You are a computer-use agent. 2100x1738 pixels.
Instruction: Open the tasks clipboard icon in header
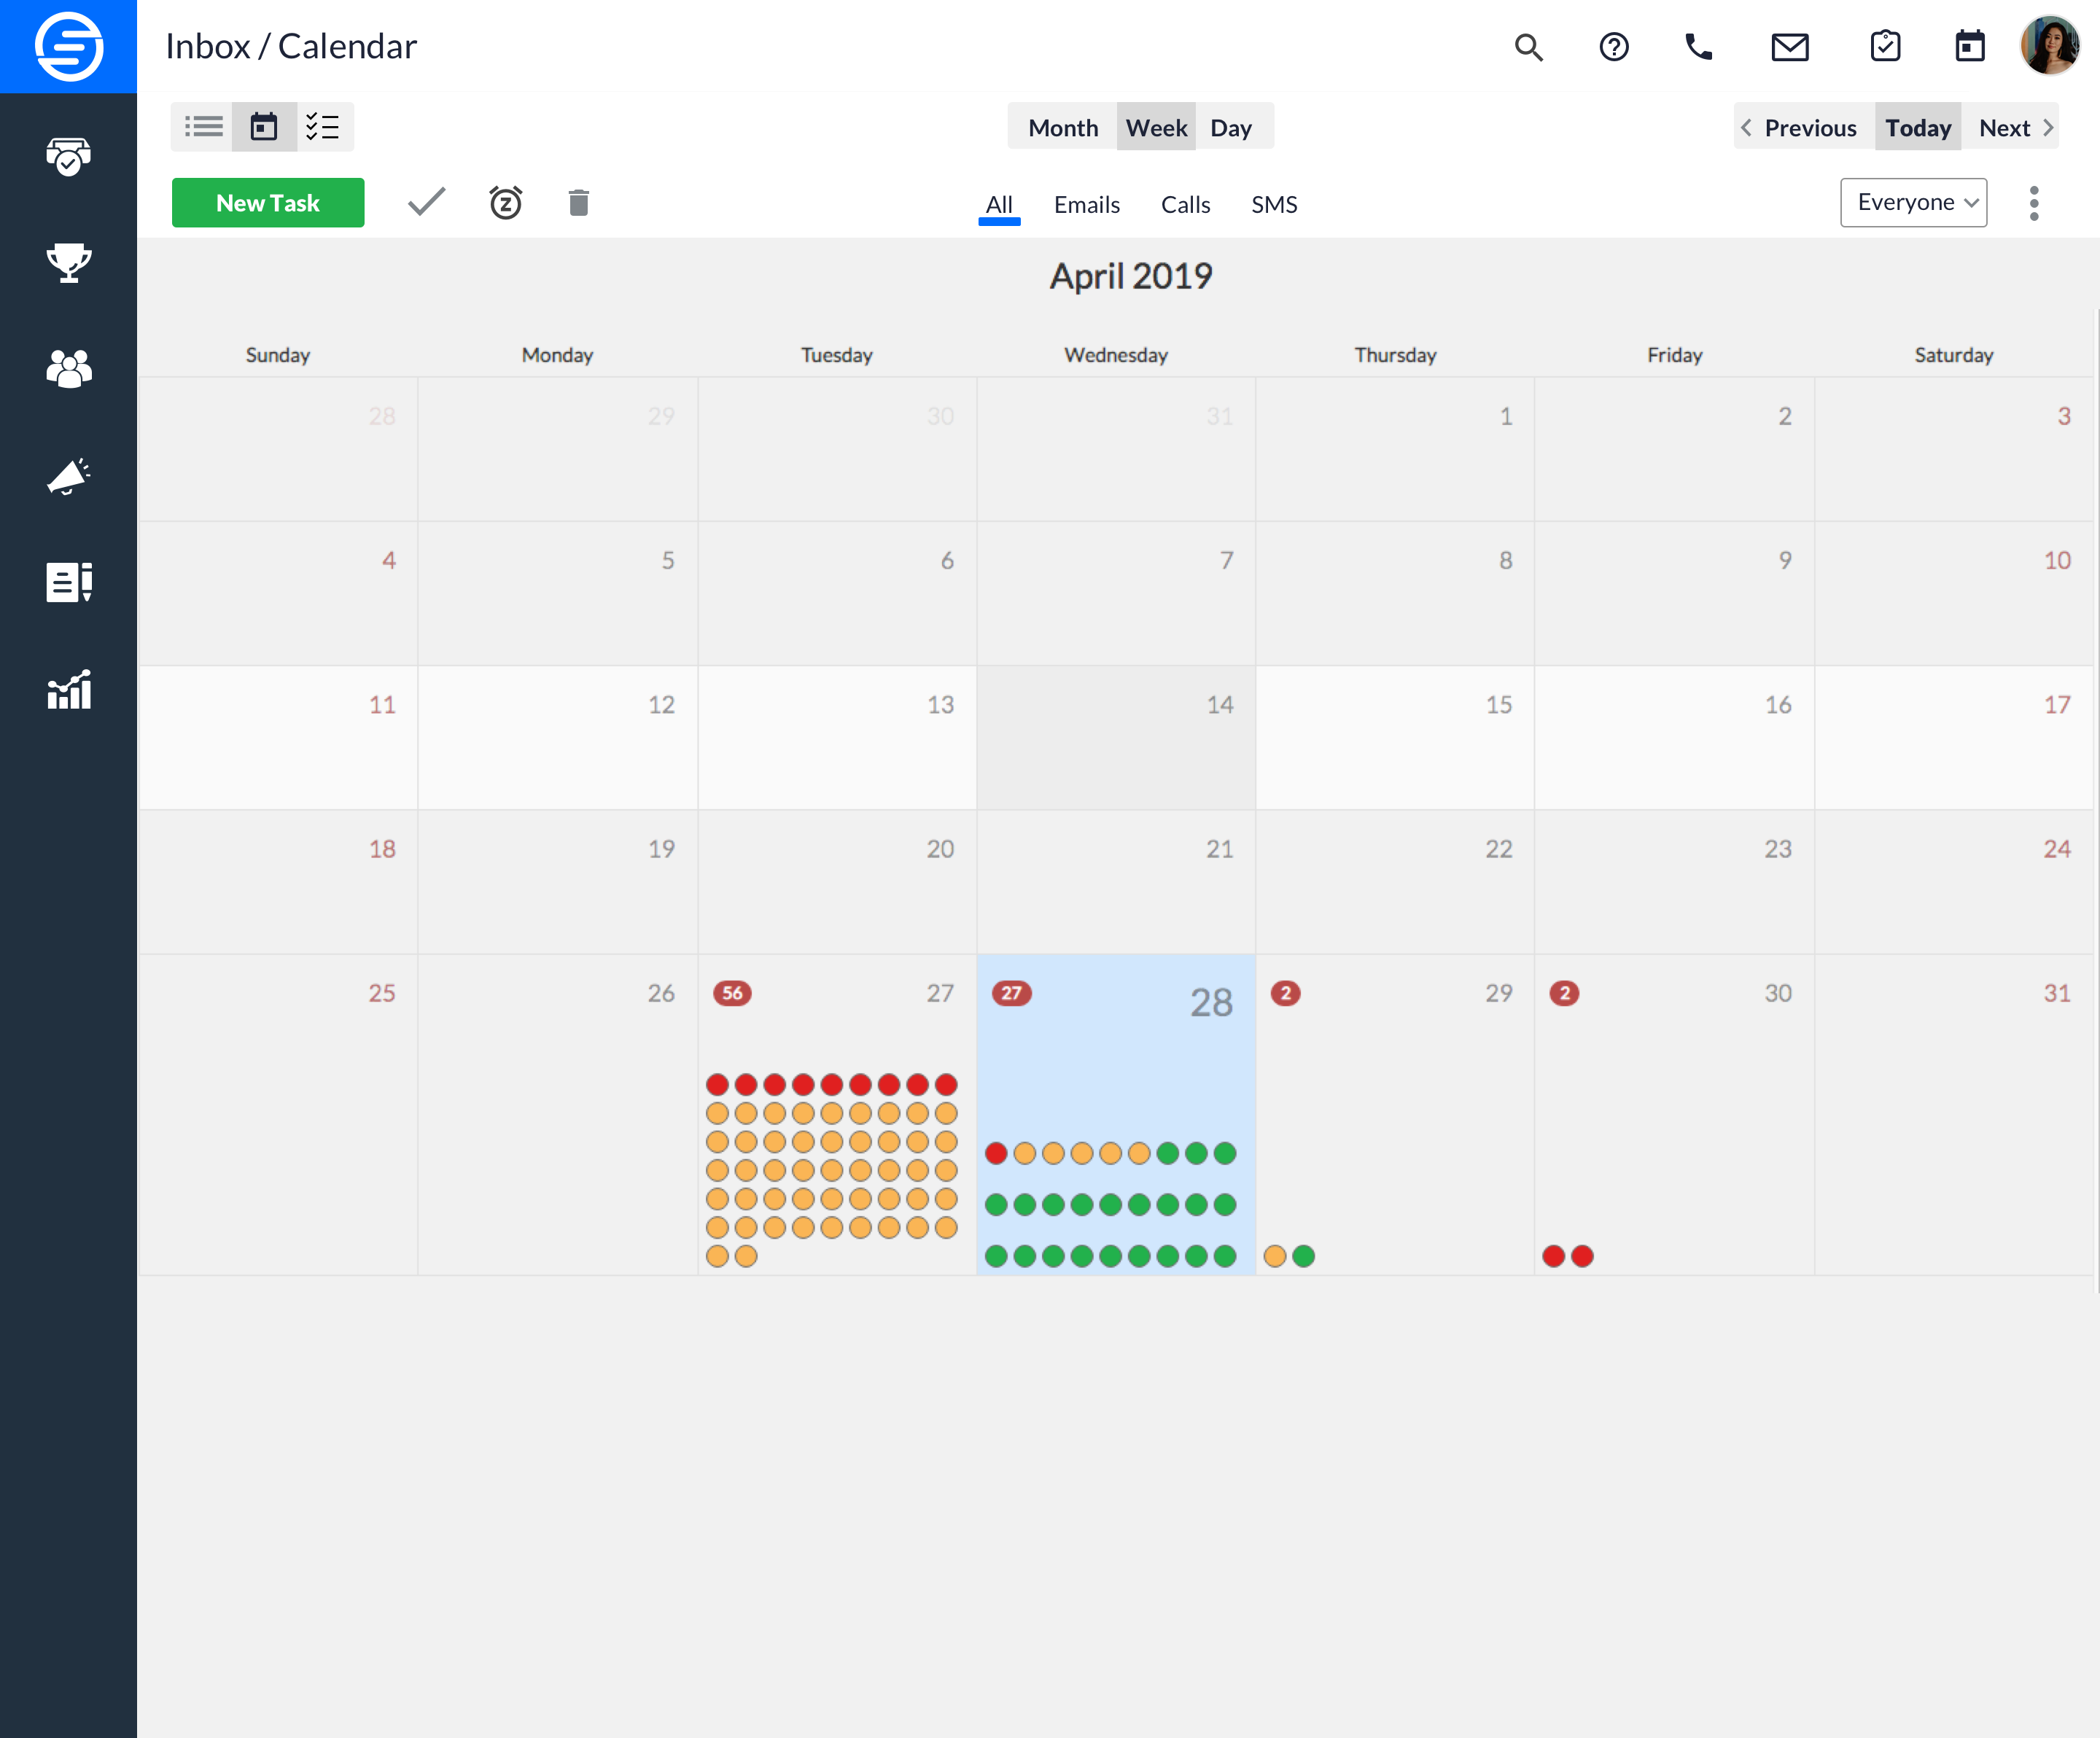pos(1884,46)
